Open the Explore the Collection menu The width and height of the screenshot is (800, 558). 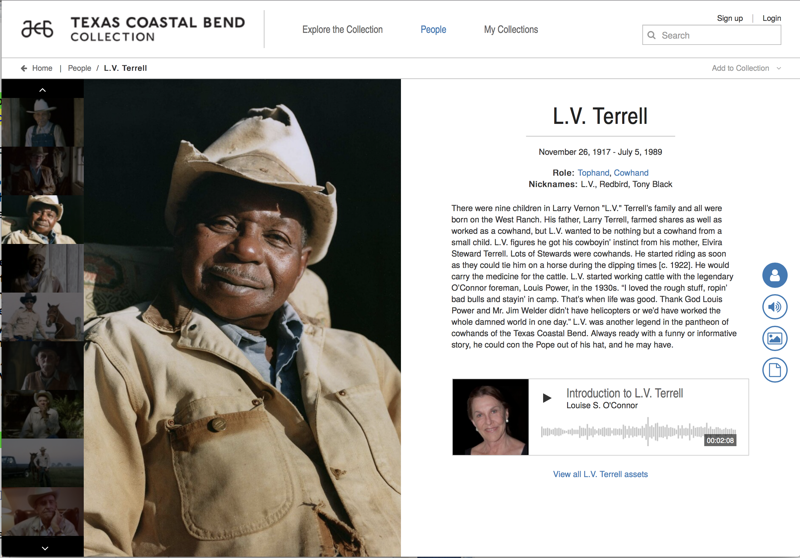(x=342, y=30)
